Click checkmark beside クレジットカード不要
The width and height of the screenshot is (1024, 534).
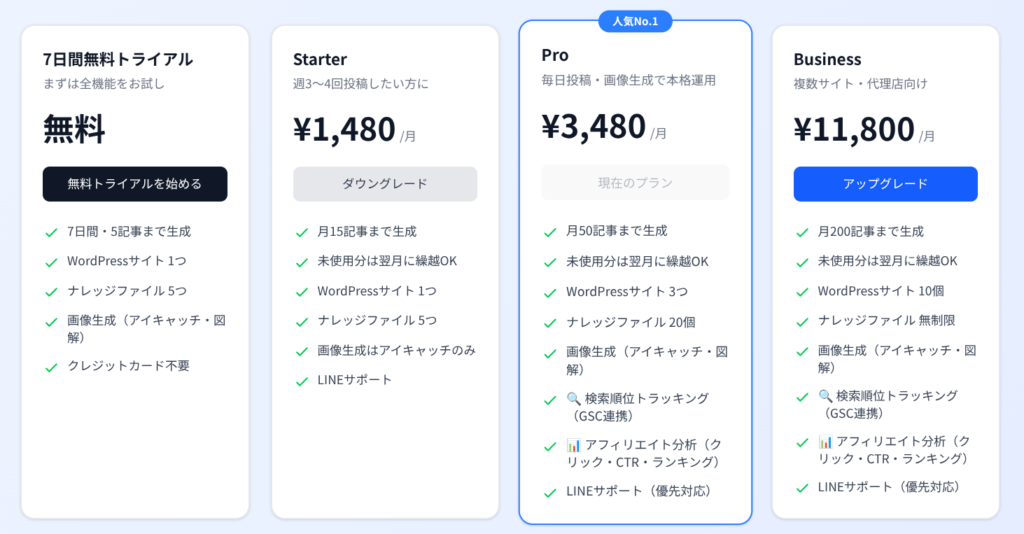click(51, 367)
